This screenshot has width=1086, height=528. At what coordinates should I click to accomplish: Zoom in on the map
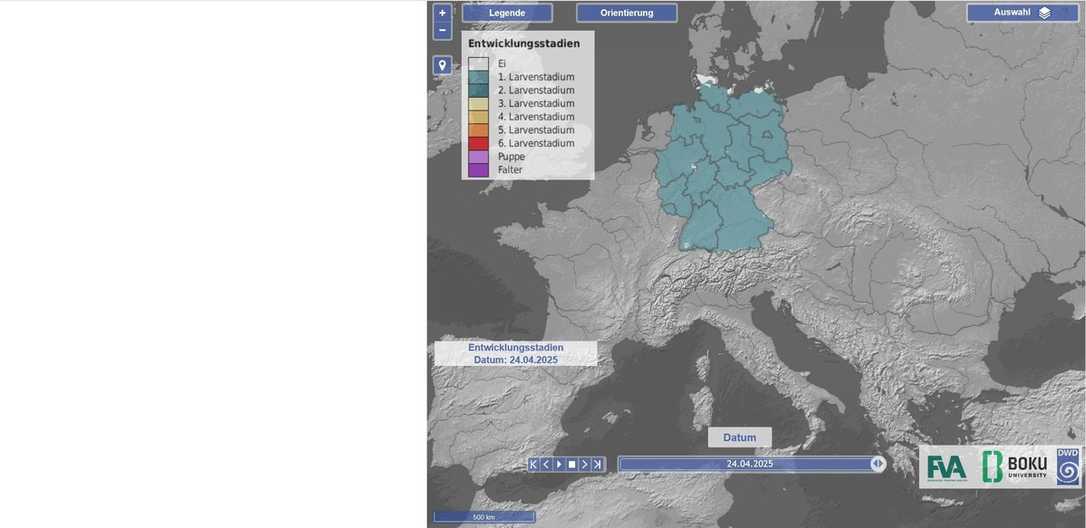tap(442, 13)
